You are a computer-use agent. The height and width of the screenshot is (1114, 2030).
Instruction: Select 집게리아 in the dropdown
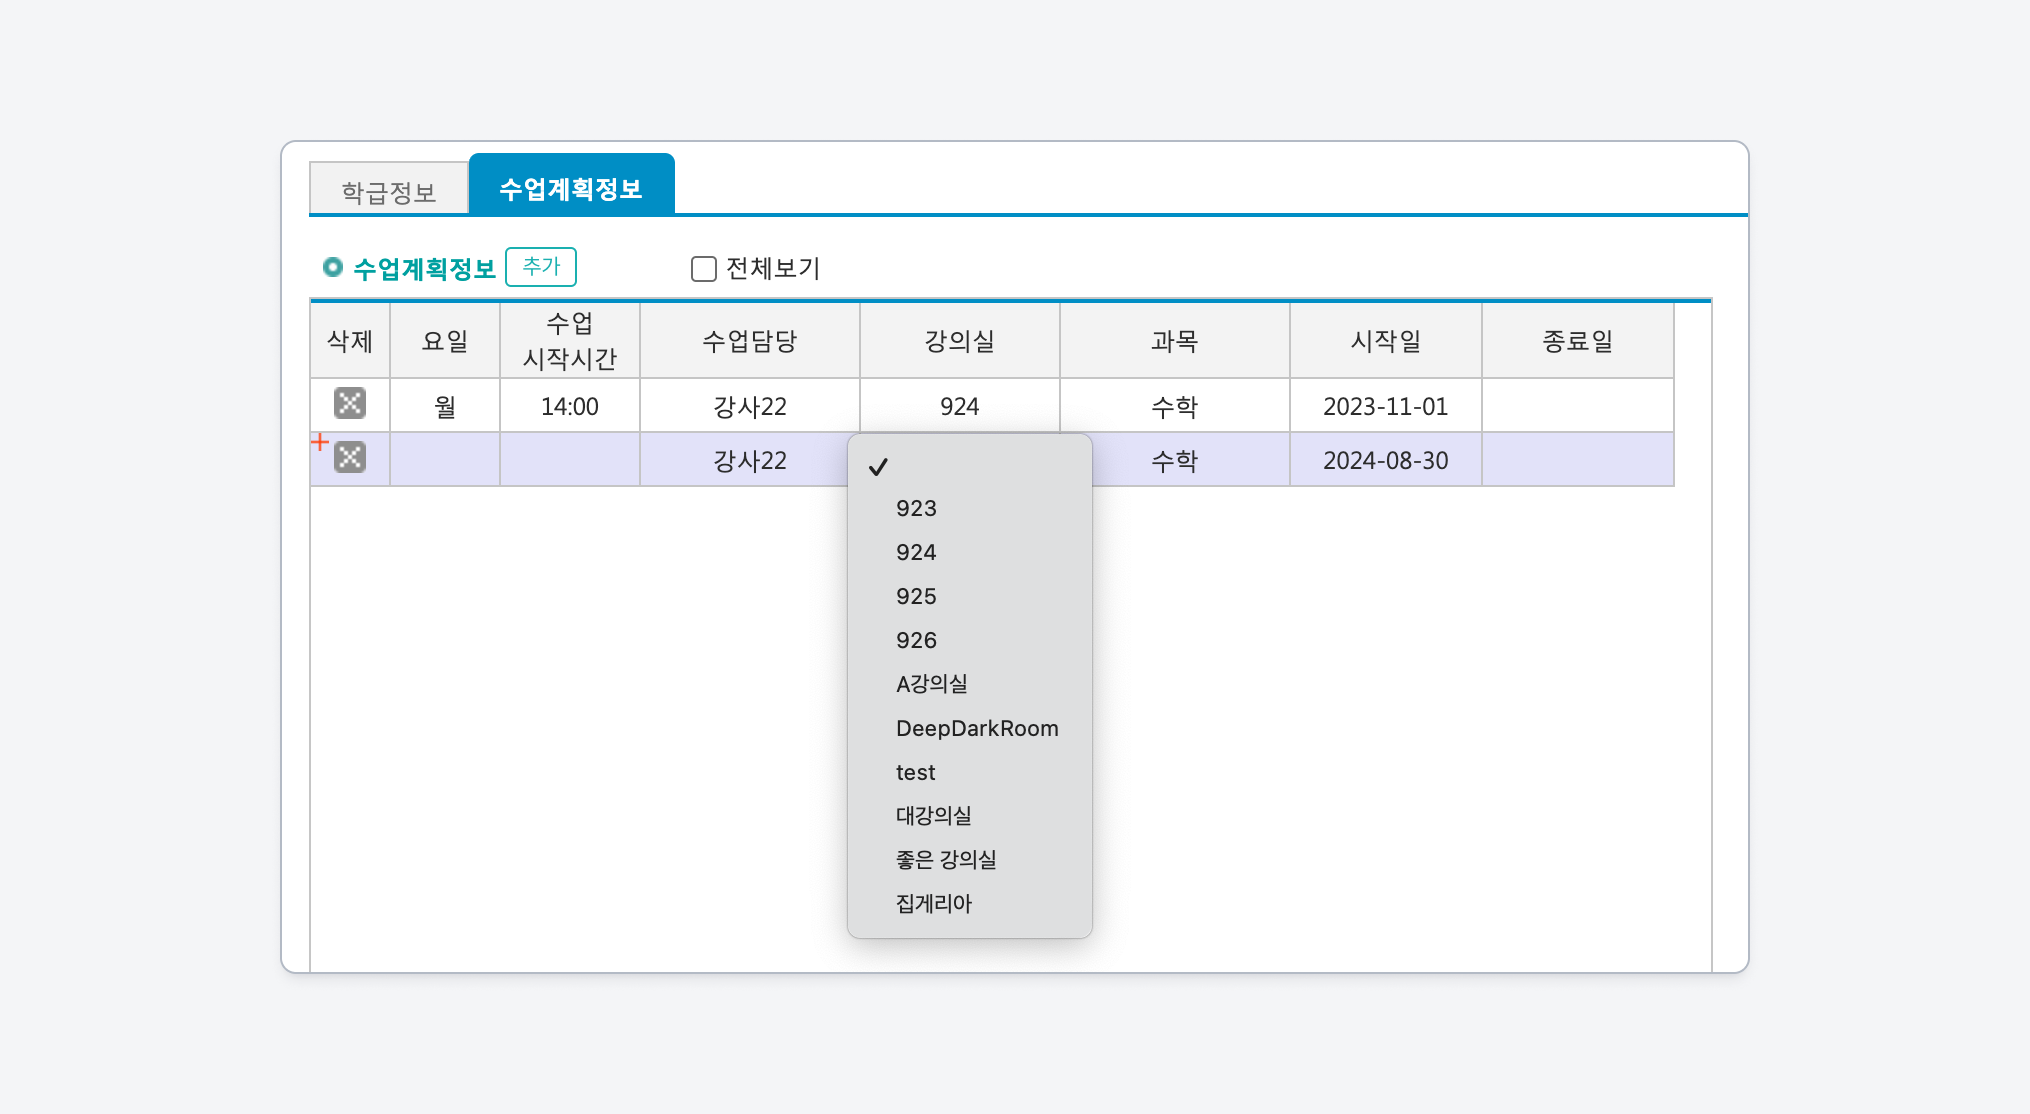[934, 904]
